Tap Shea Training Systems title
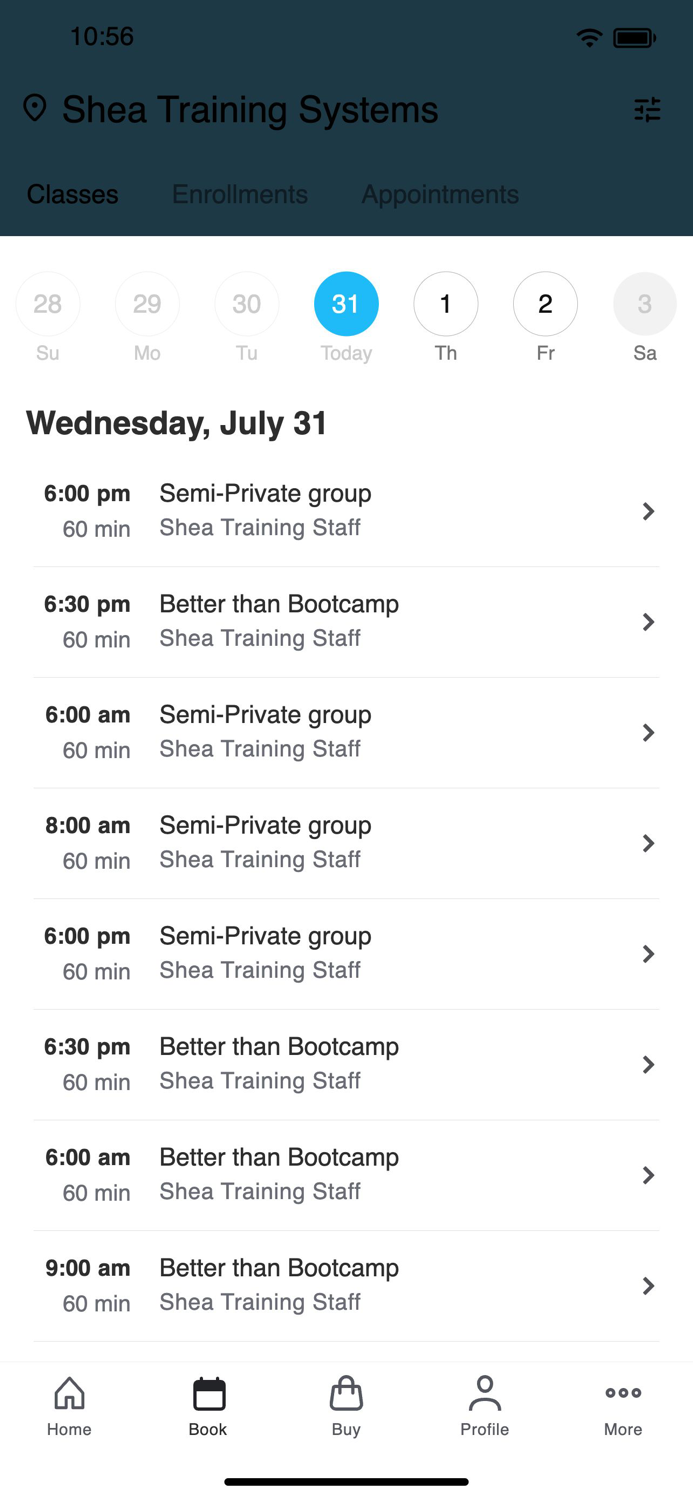The image size is (693, 1500). click(x=249, y=110)
